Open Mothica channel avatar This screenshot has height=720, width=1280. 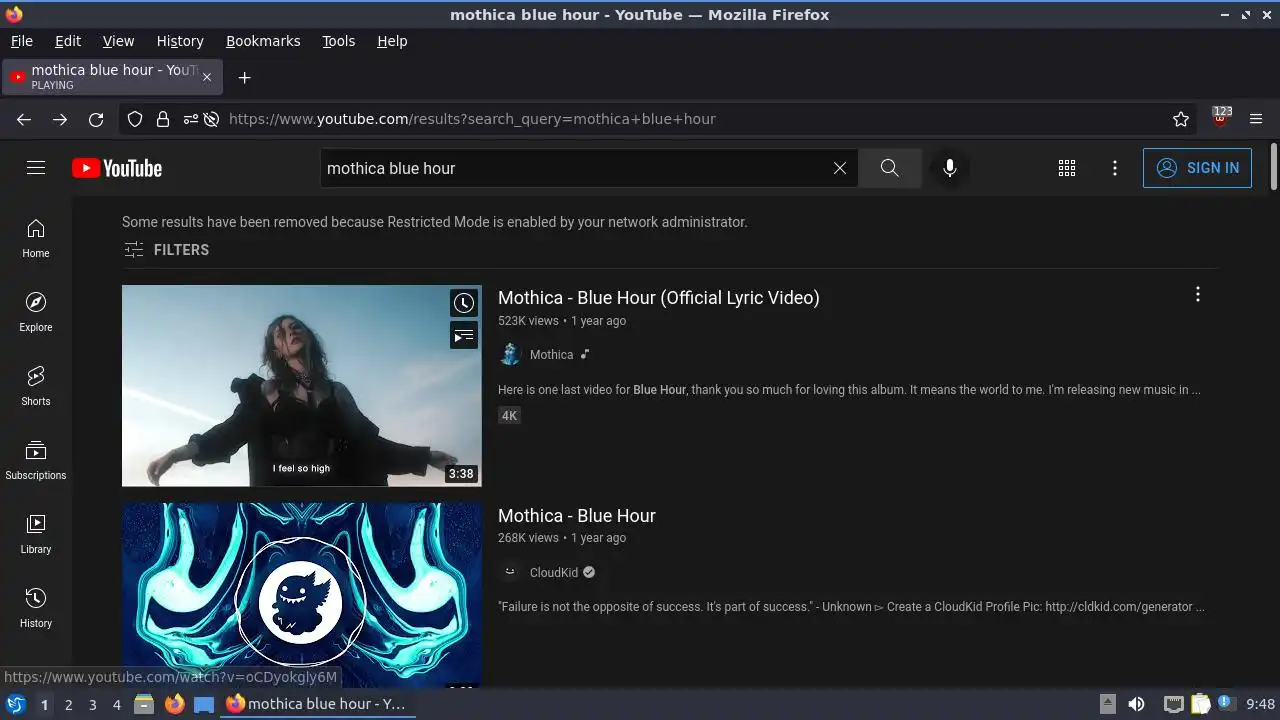point(510,354)
